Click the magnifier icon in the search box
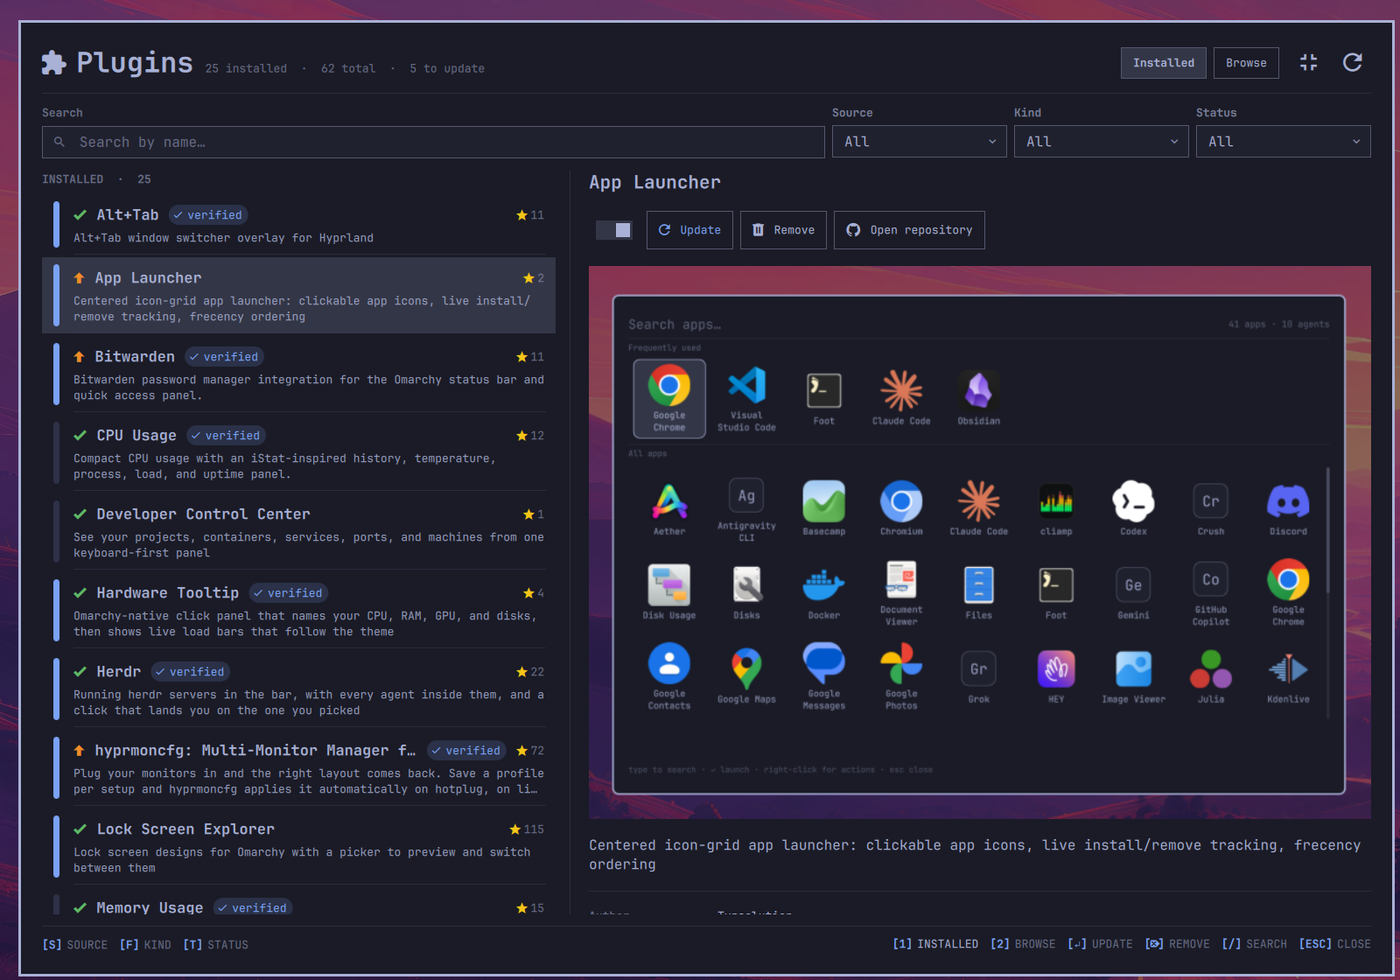The height and width of the screenshot is (980, 1400). click(60, 142)
